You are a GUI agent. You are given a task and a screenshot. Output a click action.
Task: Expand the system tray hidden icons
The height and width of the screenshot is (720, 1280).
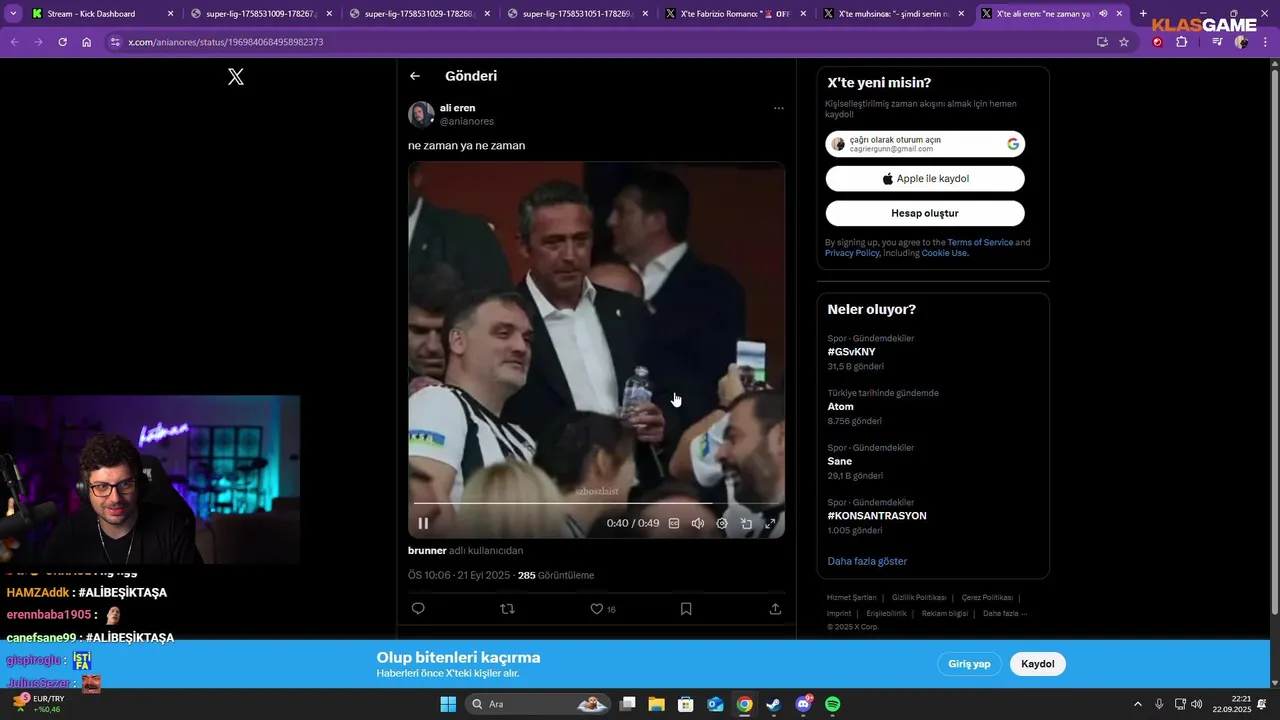(1137, 704)
